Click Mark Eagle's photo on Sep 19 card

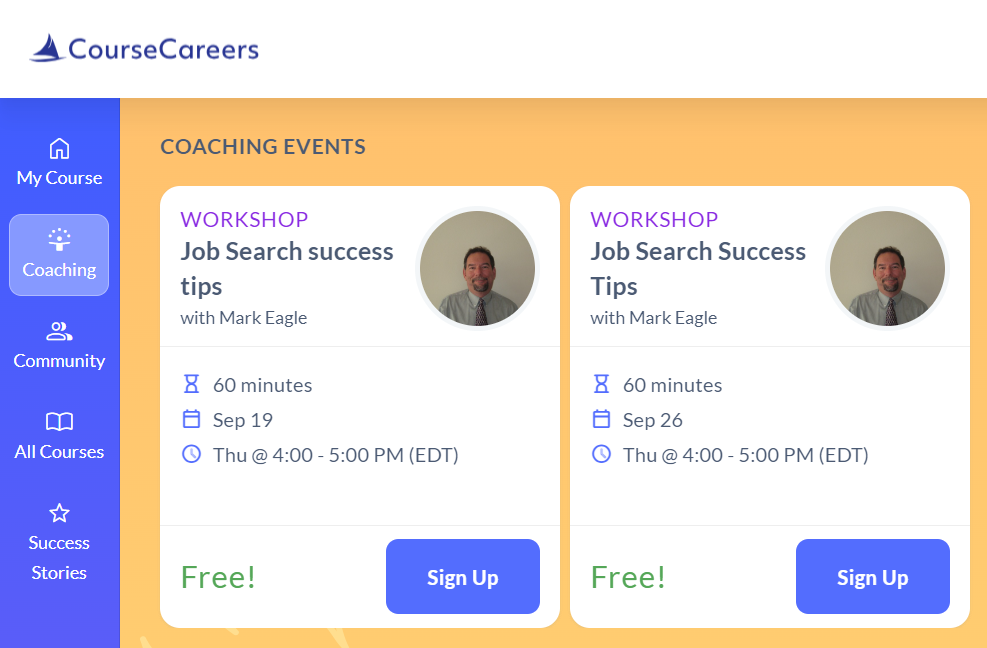477,268
